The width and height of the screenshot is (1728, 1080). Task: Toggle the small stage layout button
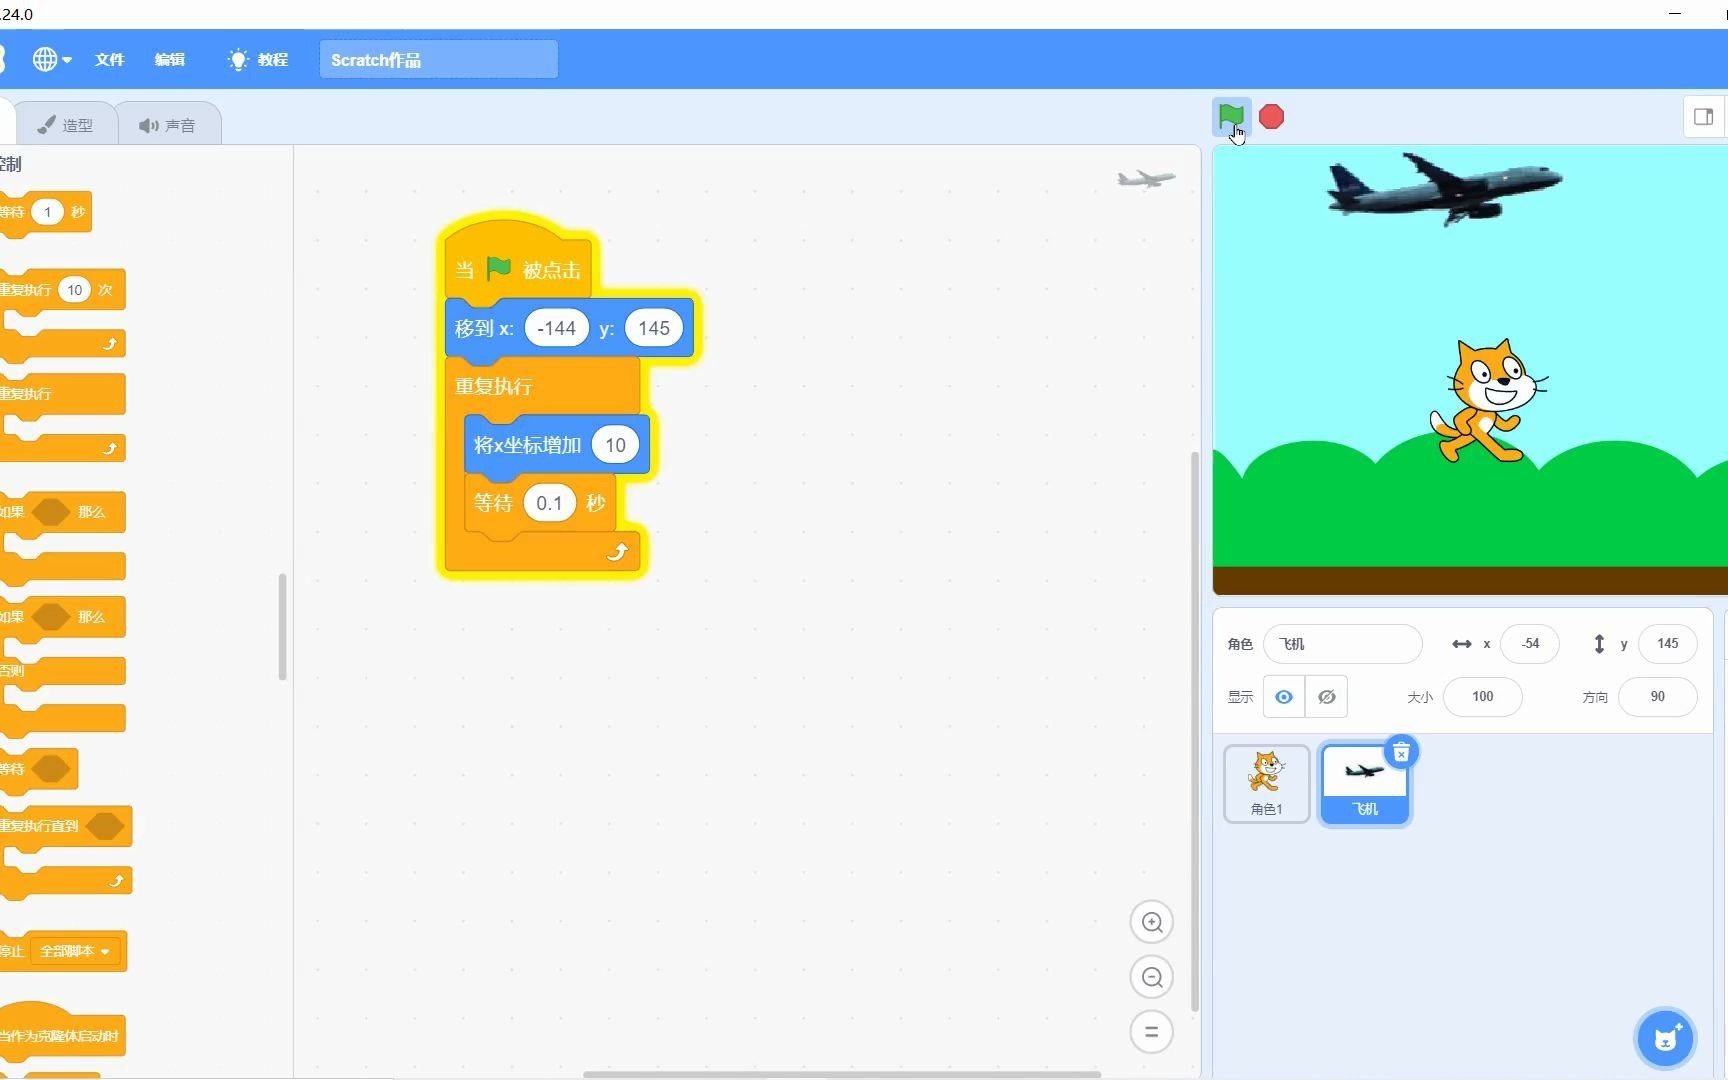pos(1704,117)
